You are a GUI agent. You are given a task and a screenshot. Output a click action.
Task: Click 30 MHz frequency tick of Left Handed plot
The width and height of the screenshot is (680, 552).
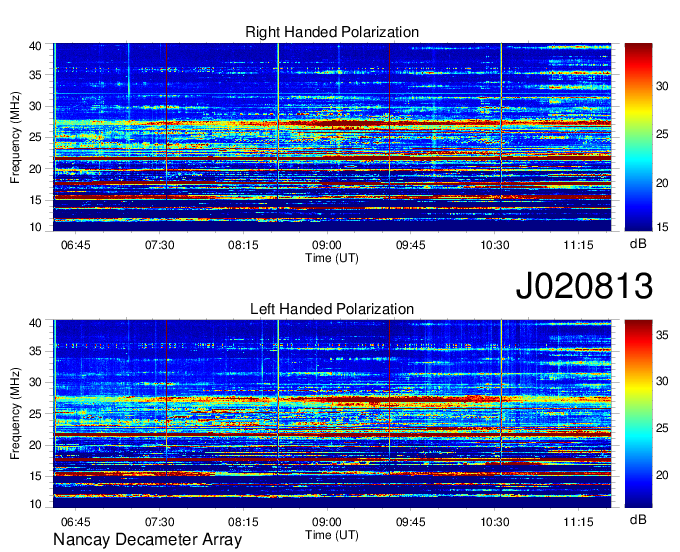click(x=35, y=382)
